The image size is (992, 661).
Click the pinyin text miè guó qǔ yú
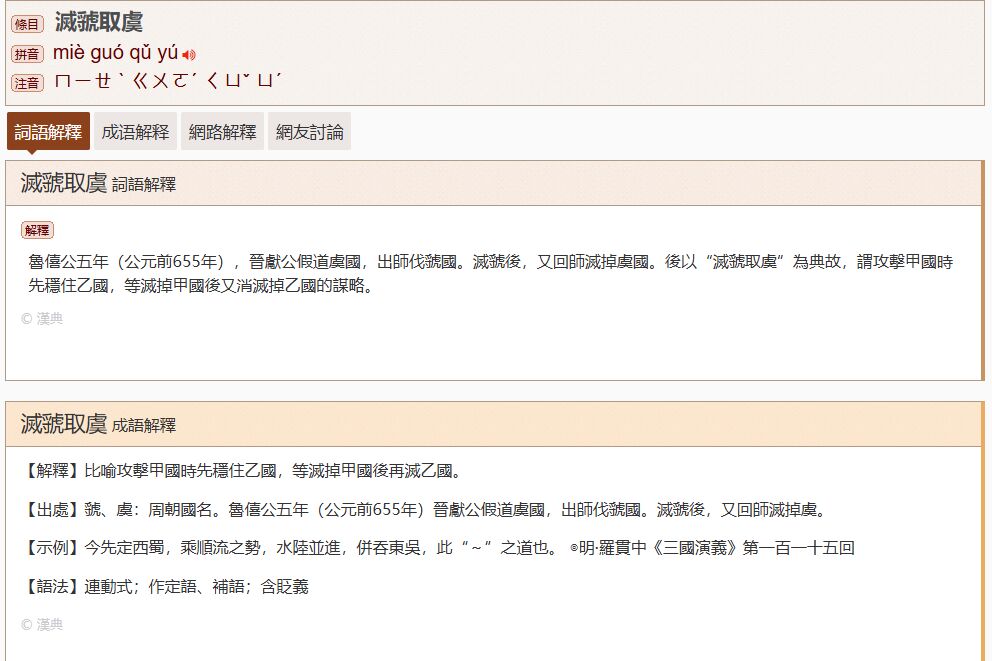[115, 54]
